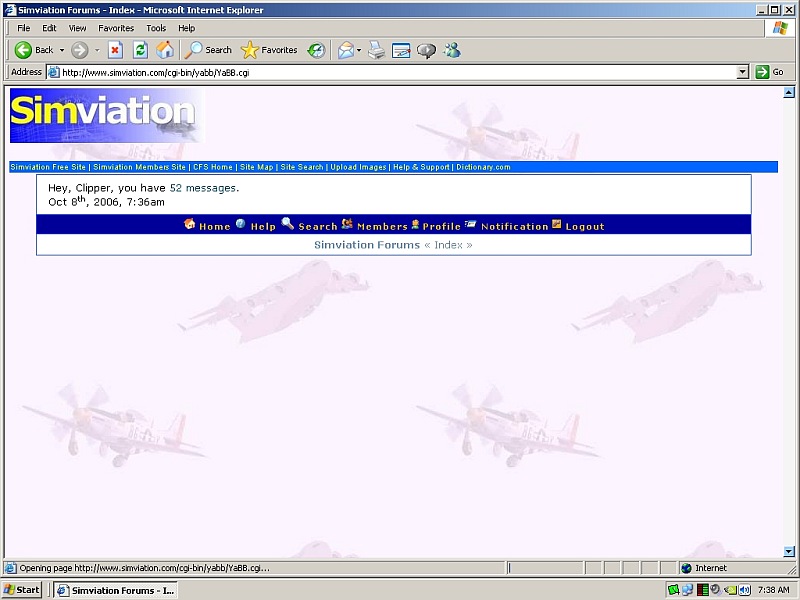Click the forum Logout link
The height and width of the screenshot is (600, 800).
584,227
